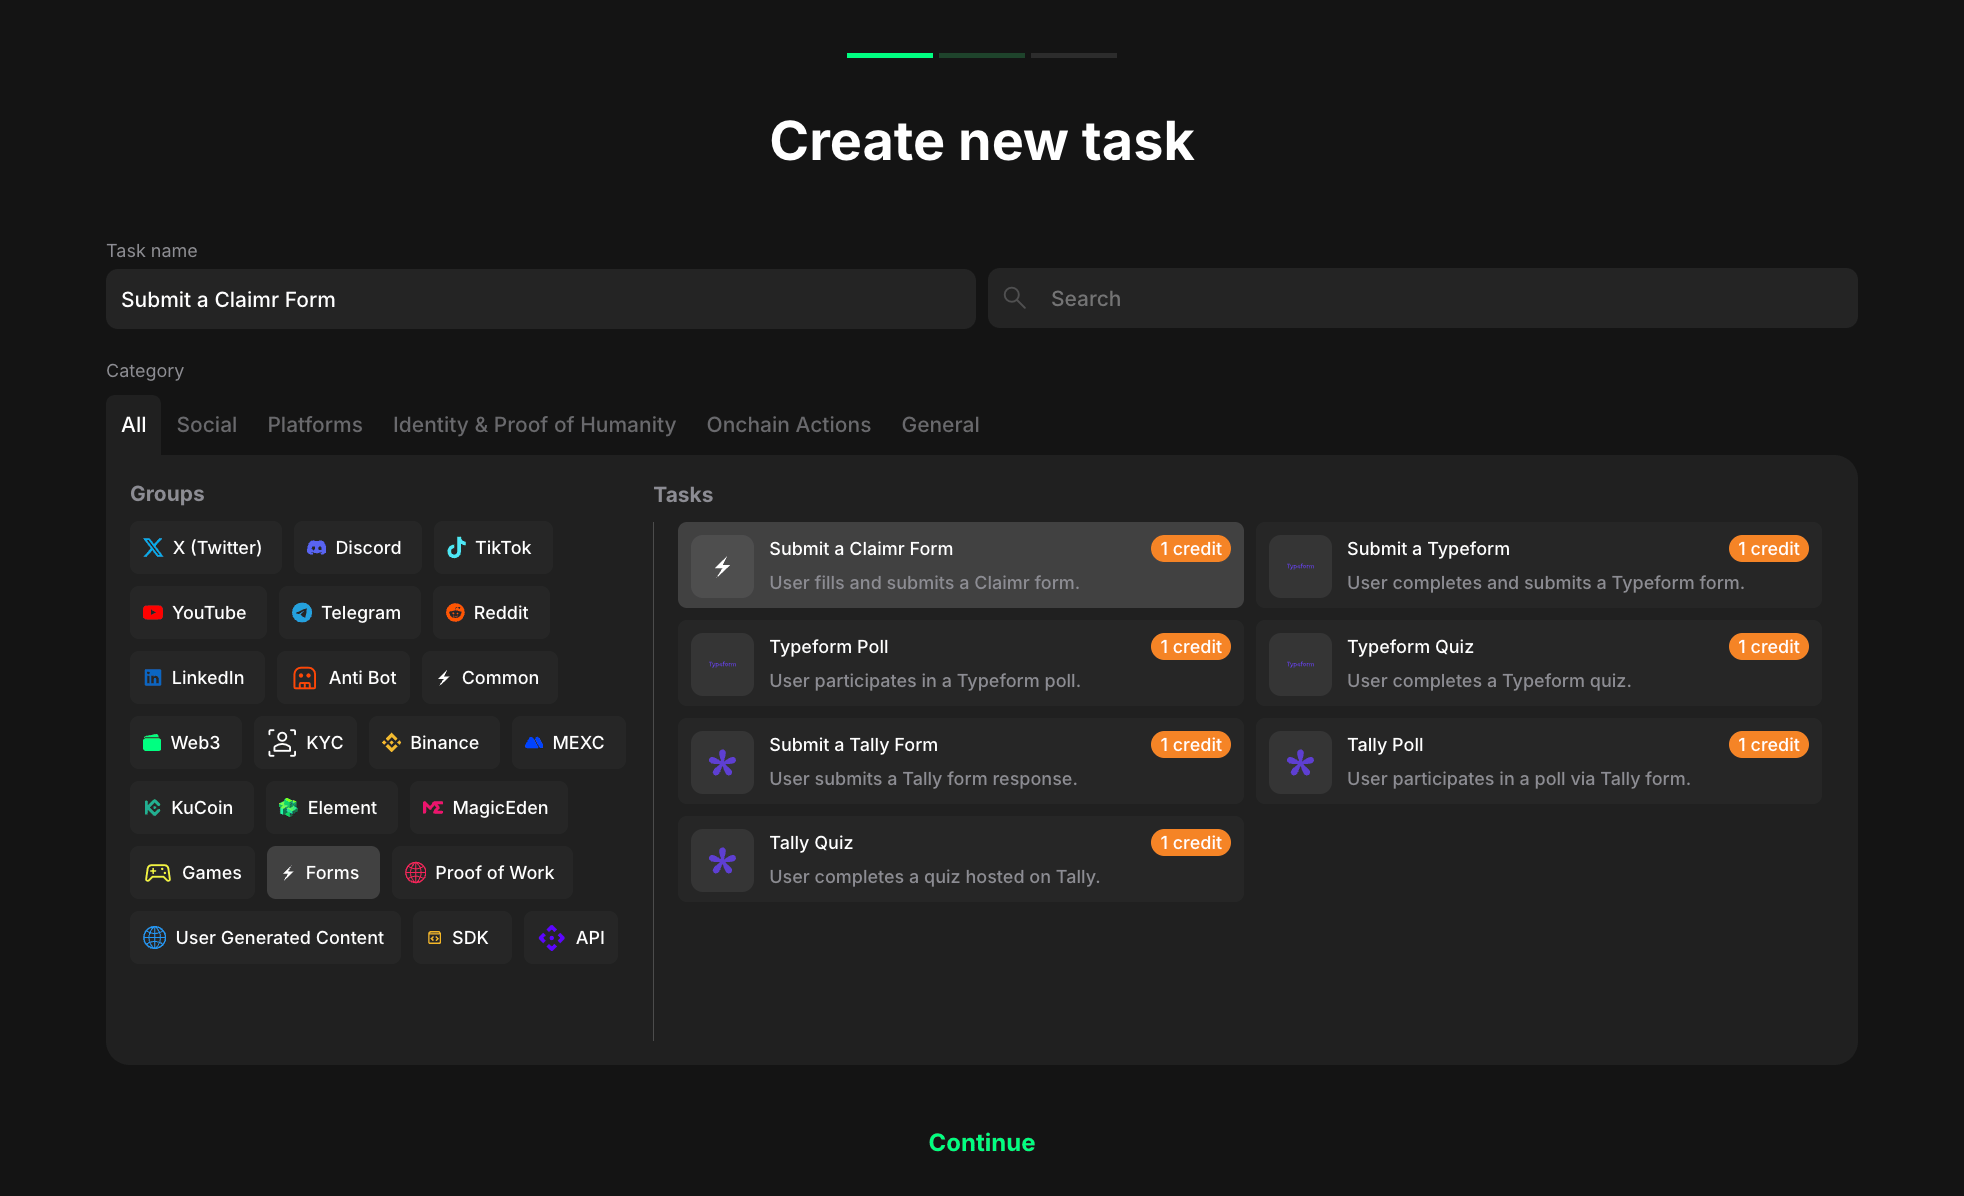Select the Games controller icon

pos(158,873)
